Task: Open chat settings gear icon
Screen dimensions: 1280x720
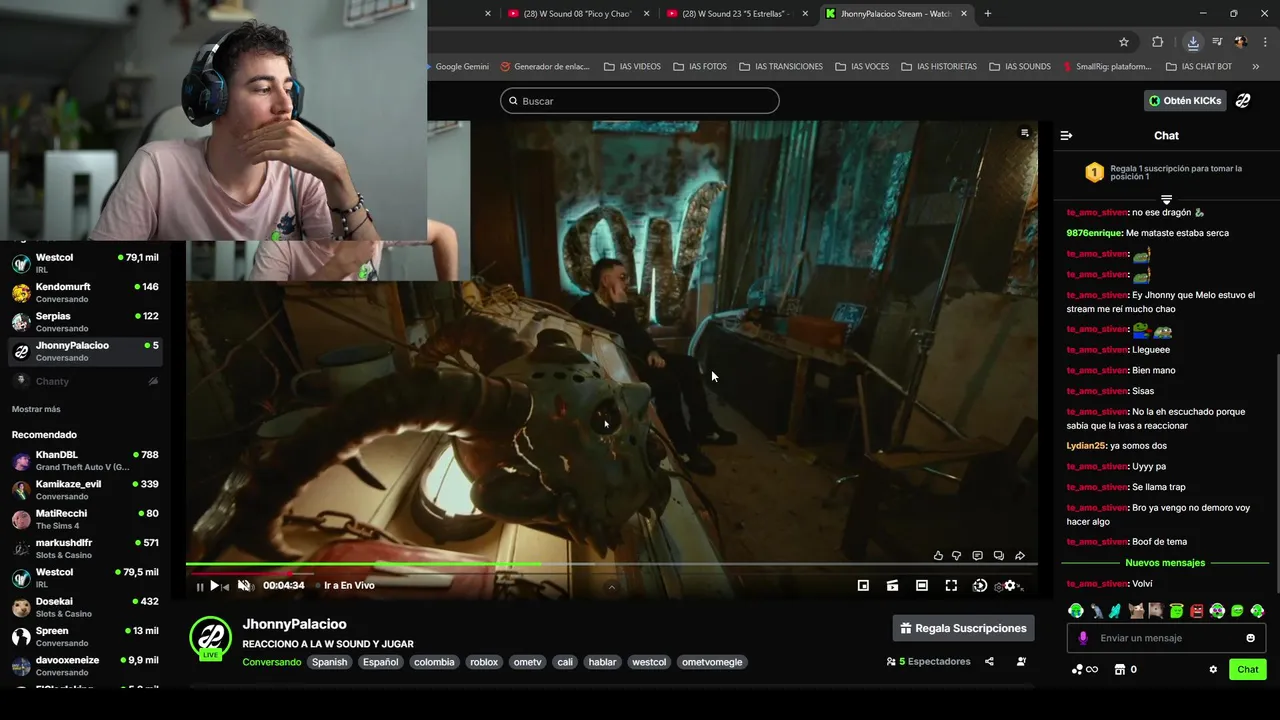Action: coord(1213,670)
